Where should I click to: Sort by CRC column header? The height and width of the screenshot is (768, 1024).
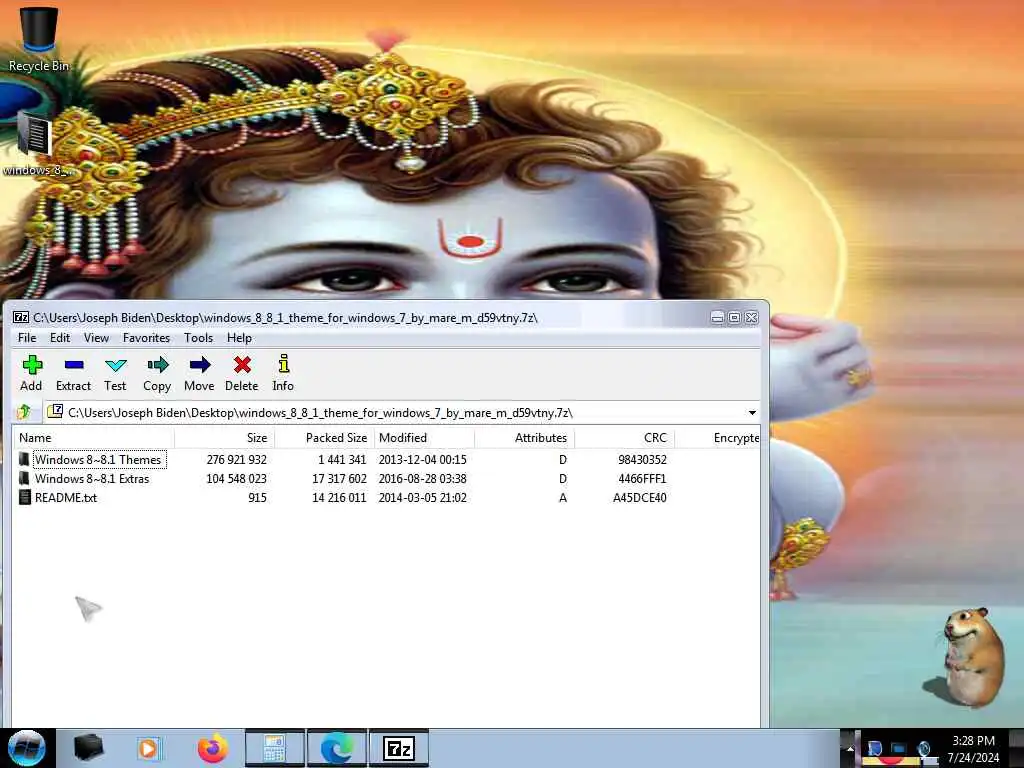click(x=624, y=438)
